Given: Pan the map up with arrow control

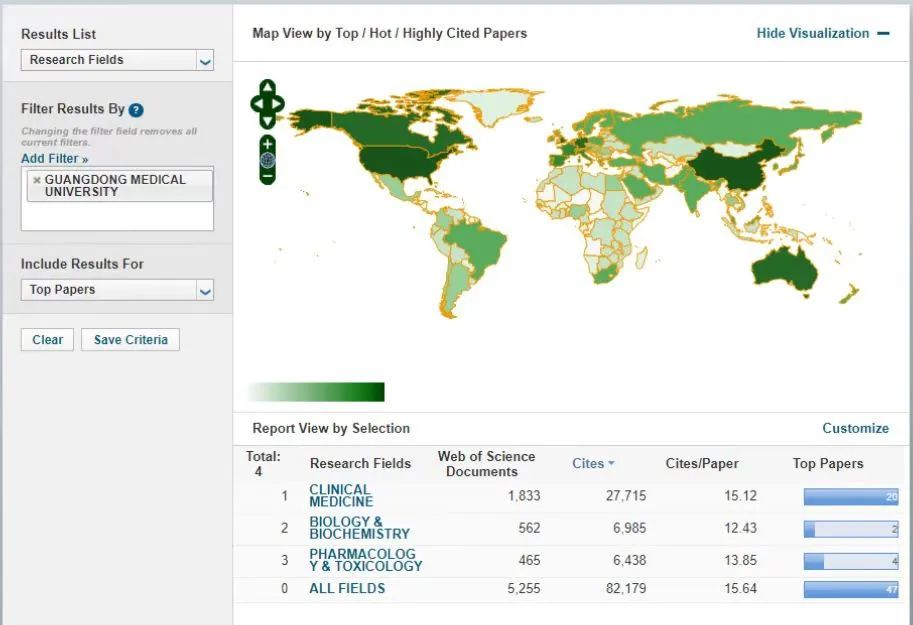Looking at the screenshot, I should [x=267, y=87].
